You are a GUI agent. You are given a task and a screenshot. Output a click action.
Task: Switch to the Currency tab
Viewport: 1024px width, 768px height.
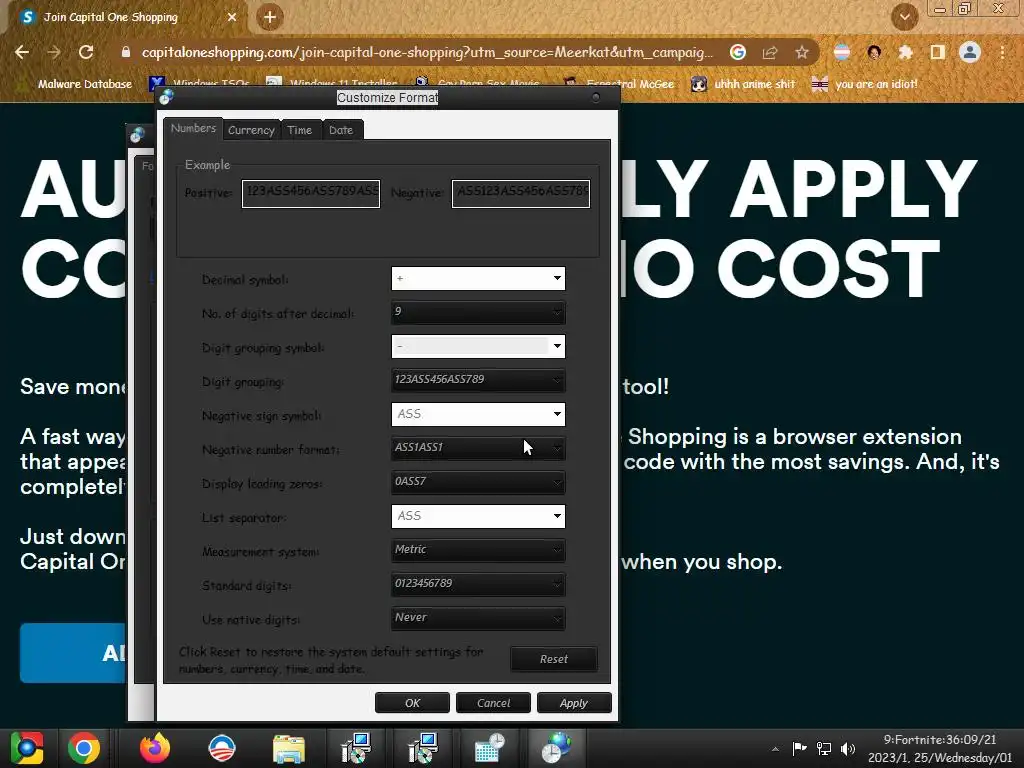tap(251, 130)
